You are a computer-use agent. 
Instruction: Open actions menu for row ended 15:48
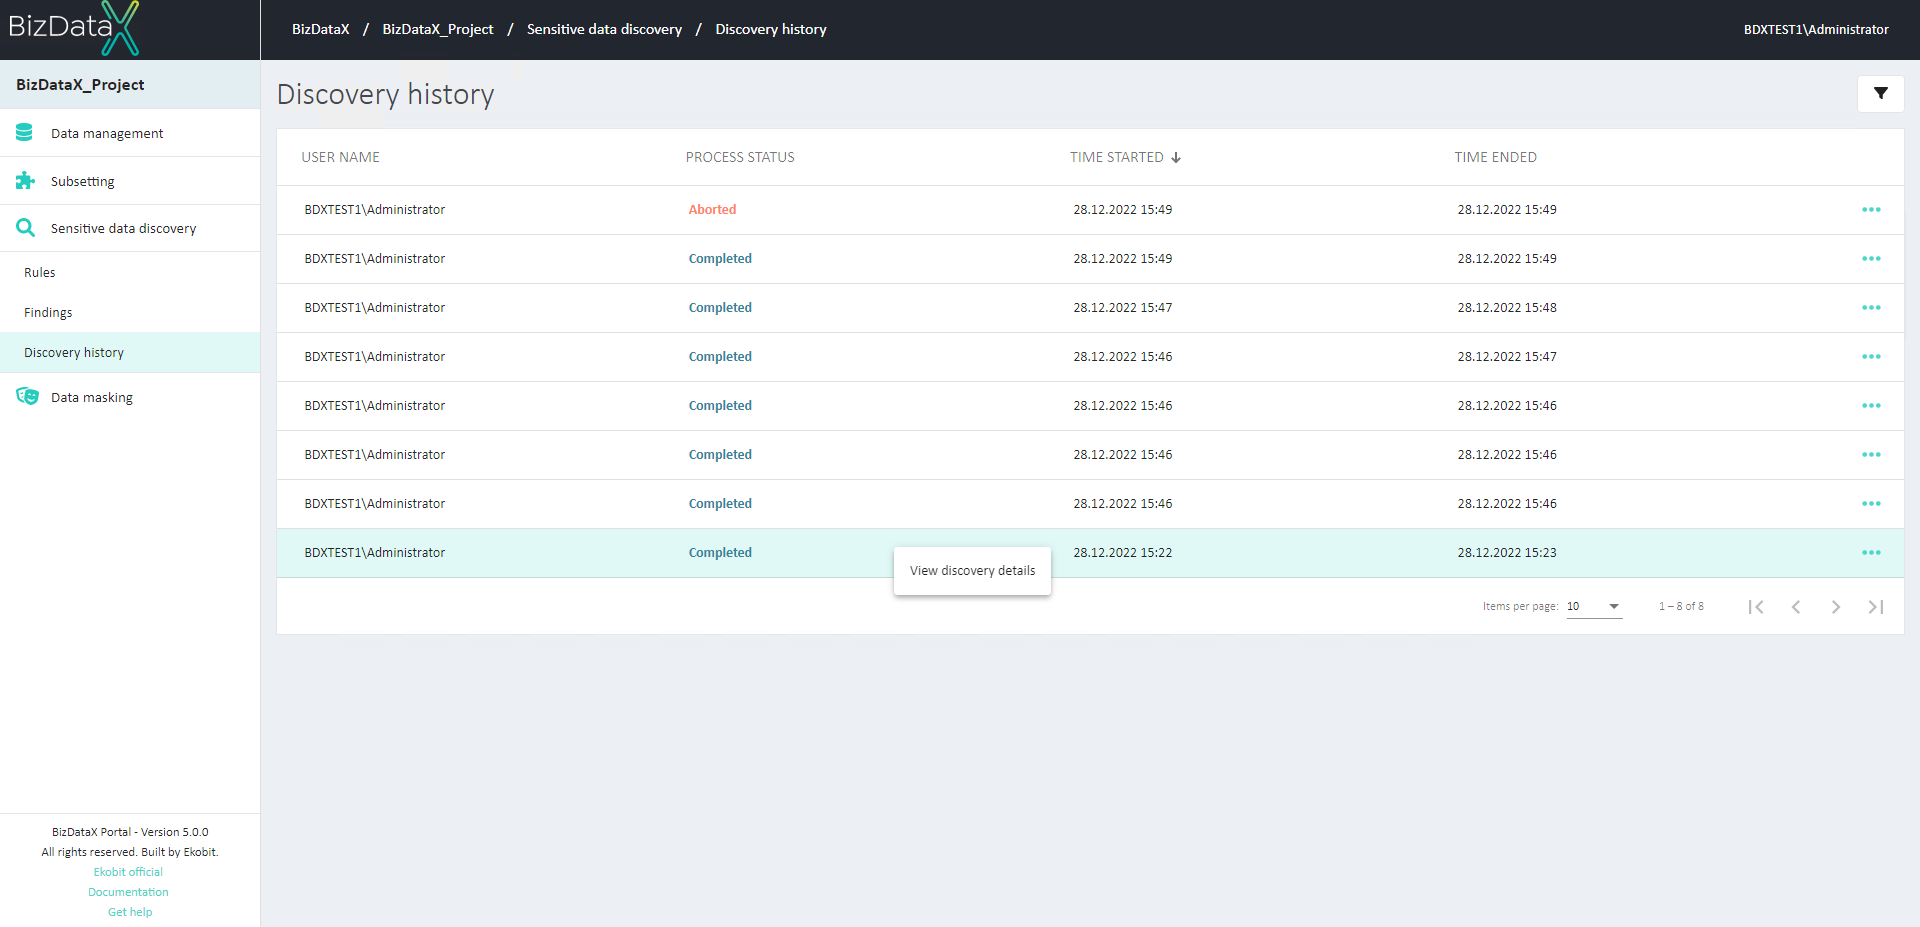coord(1871,308)
